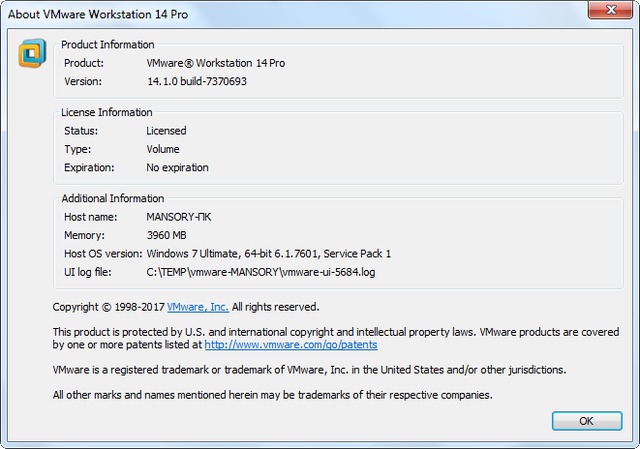The image size is (640, 449).
Task: Click the Windows 7 Ultimate host OS text
Action: pos(268,254)
